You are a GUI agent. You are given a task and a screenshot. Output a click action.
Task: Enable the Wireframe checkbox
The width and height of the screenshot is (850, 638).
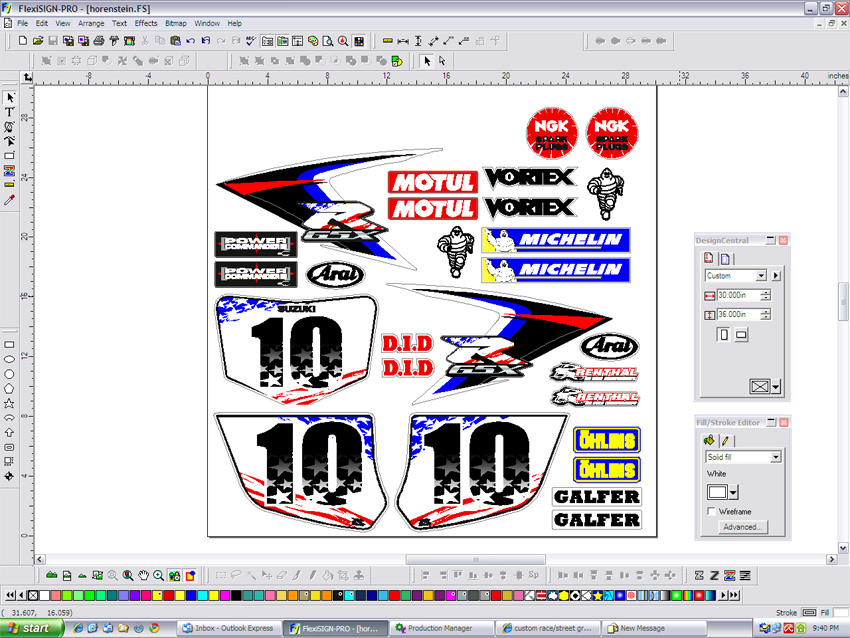point(710,511)
